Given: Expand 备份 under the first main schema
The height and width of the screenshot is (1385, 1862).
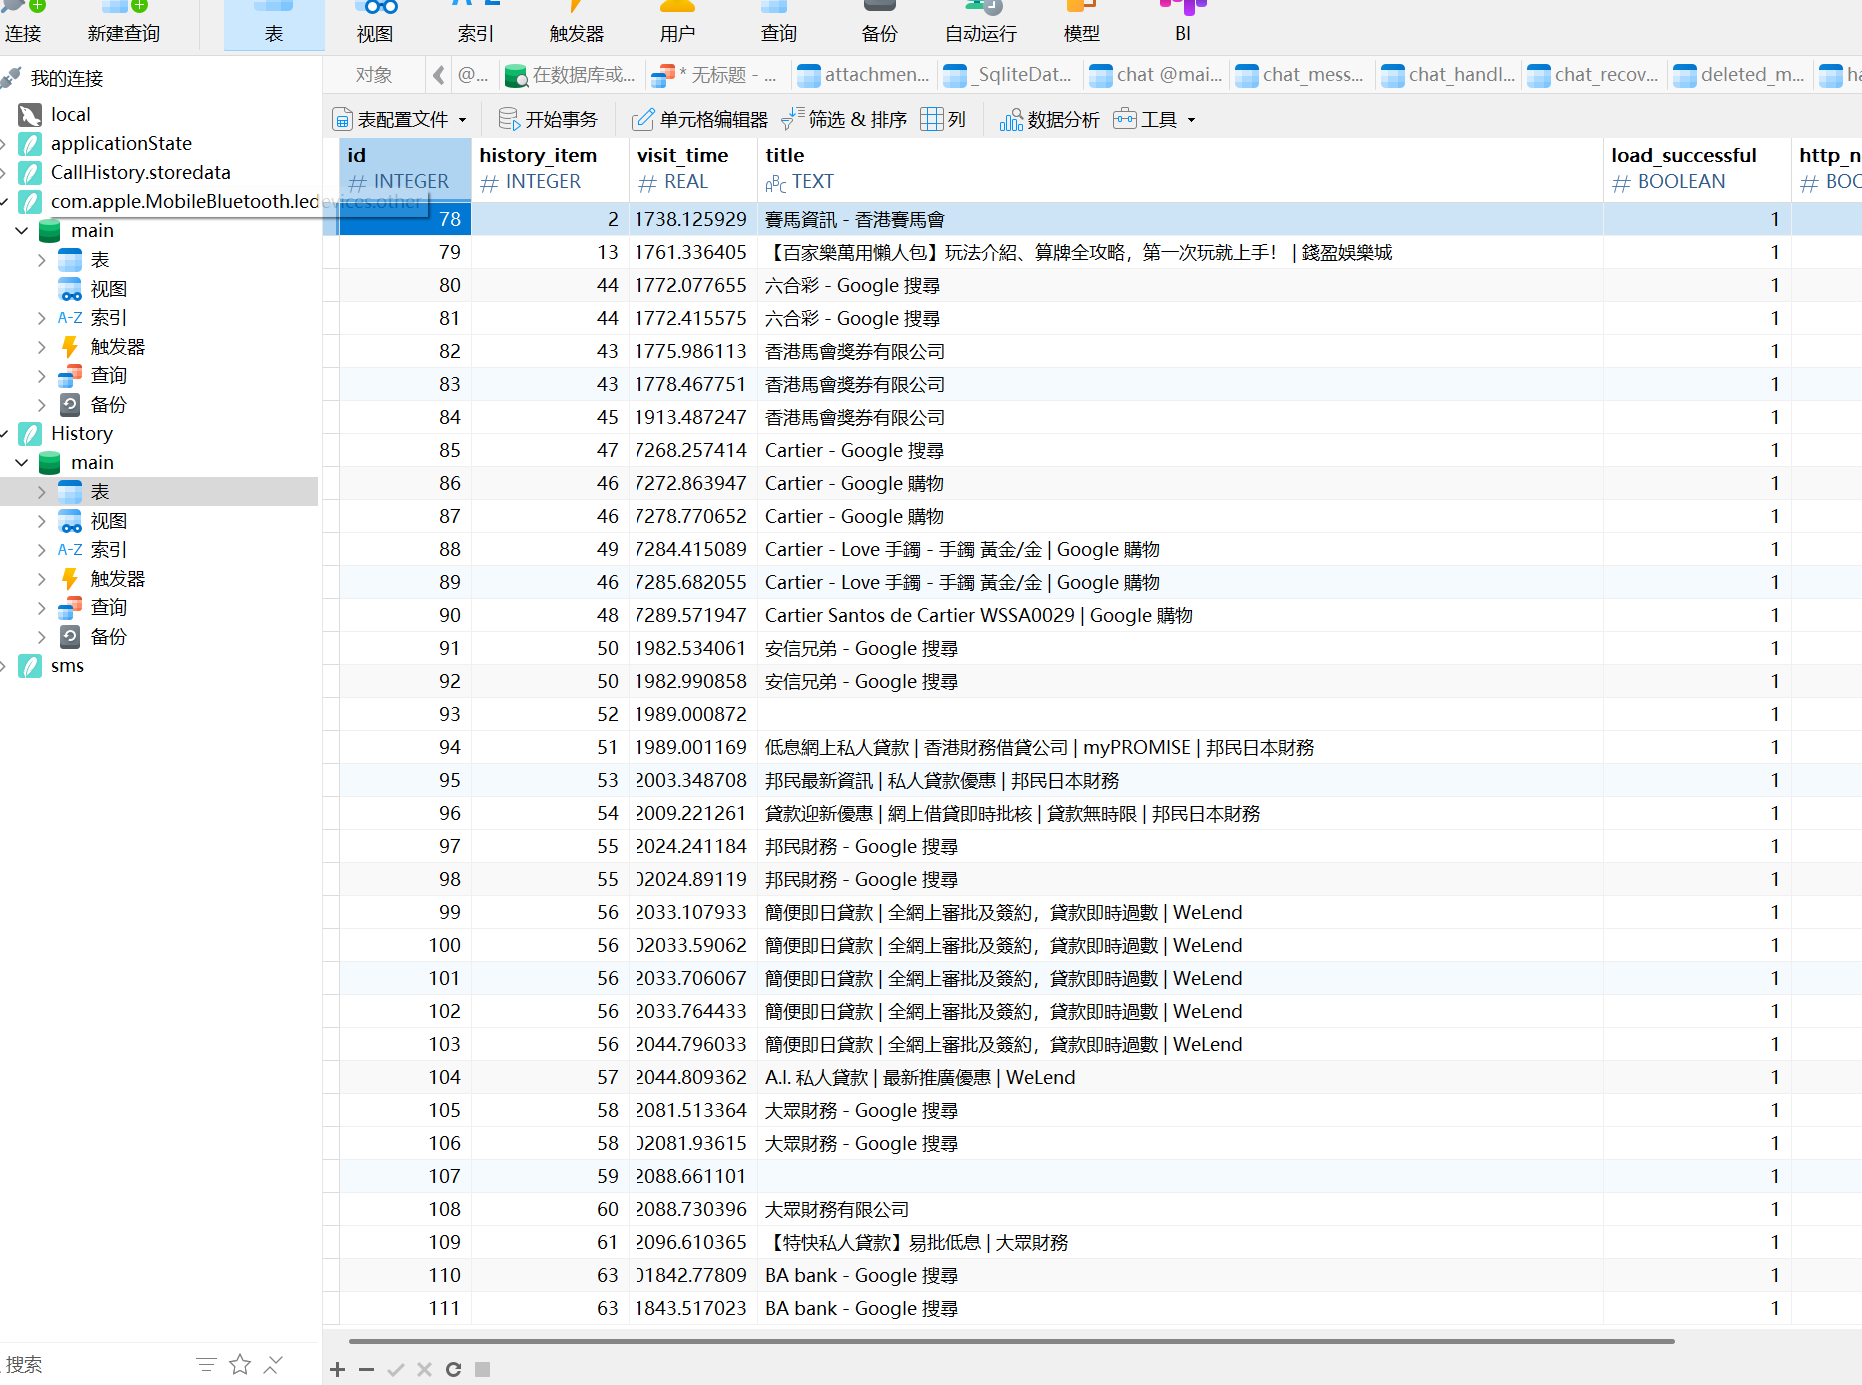Looking at the screenshot, I should pyautogui.click(x=41, y=405).
